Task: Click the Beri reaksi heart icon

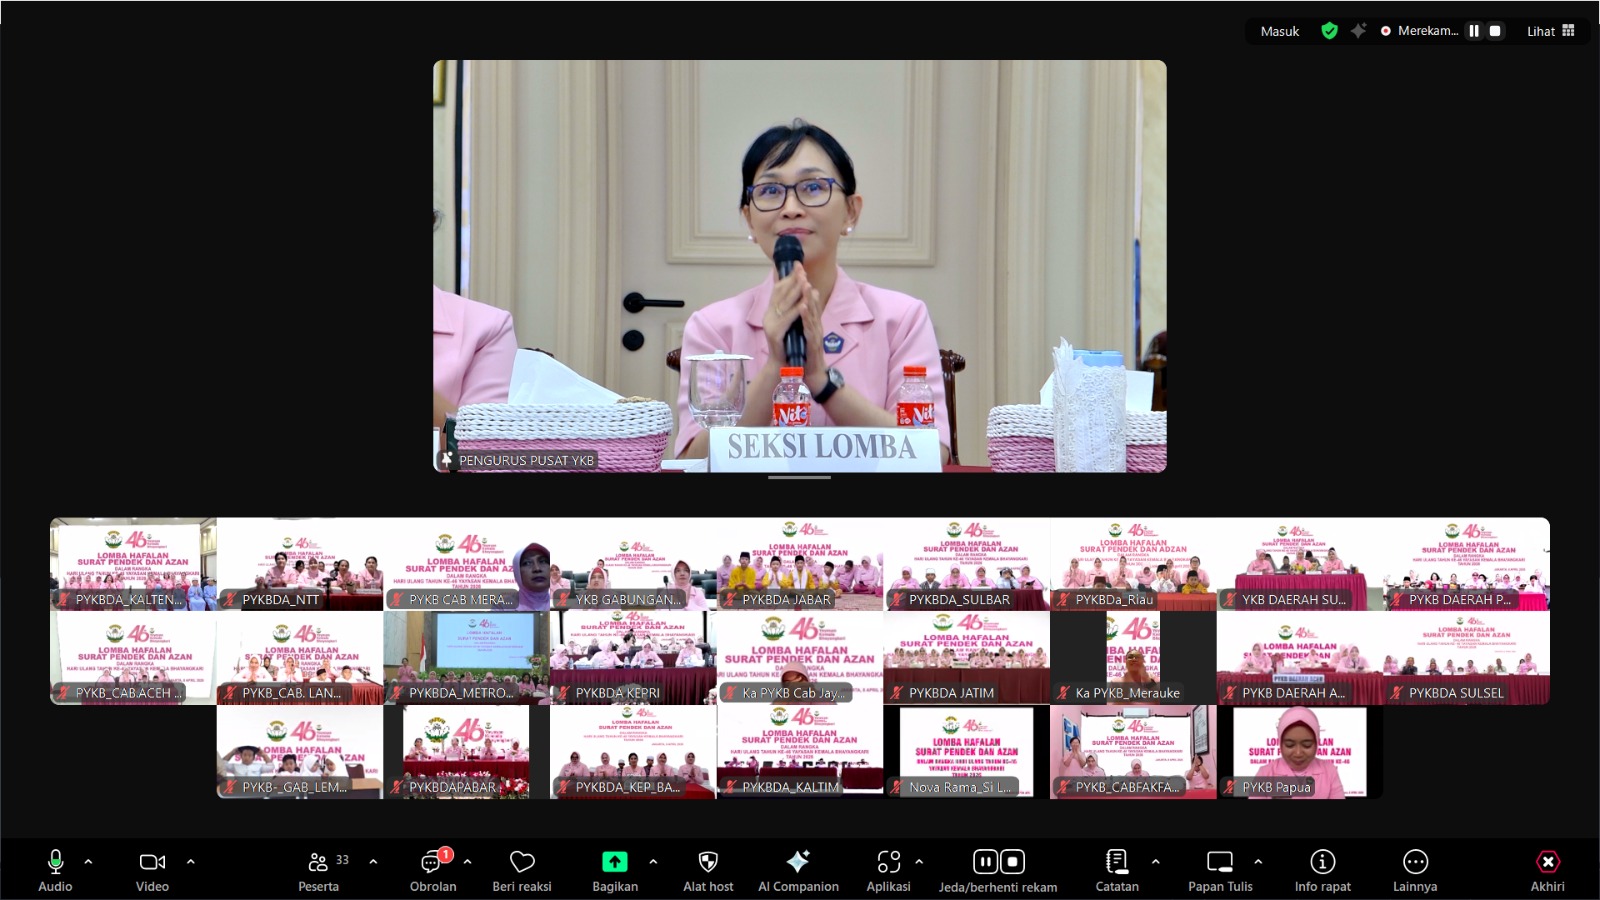Action: pyautogui.click(x=522, y=862)
